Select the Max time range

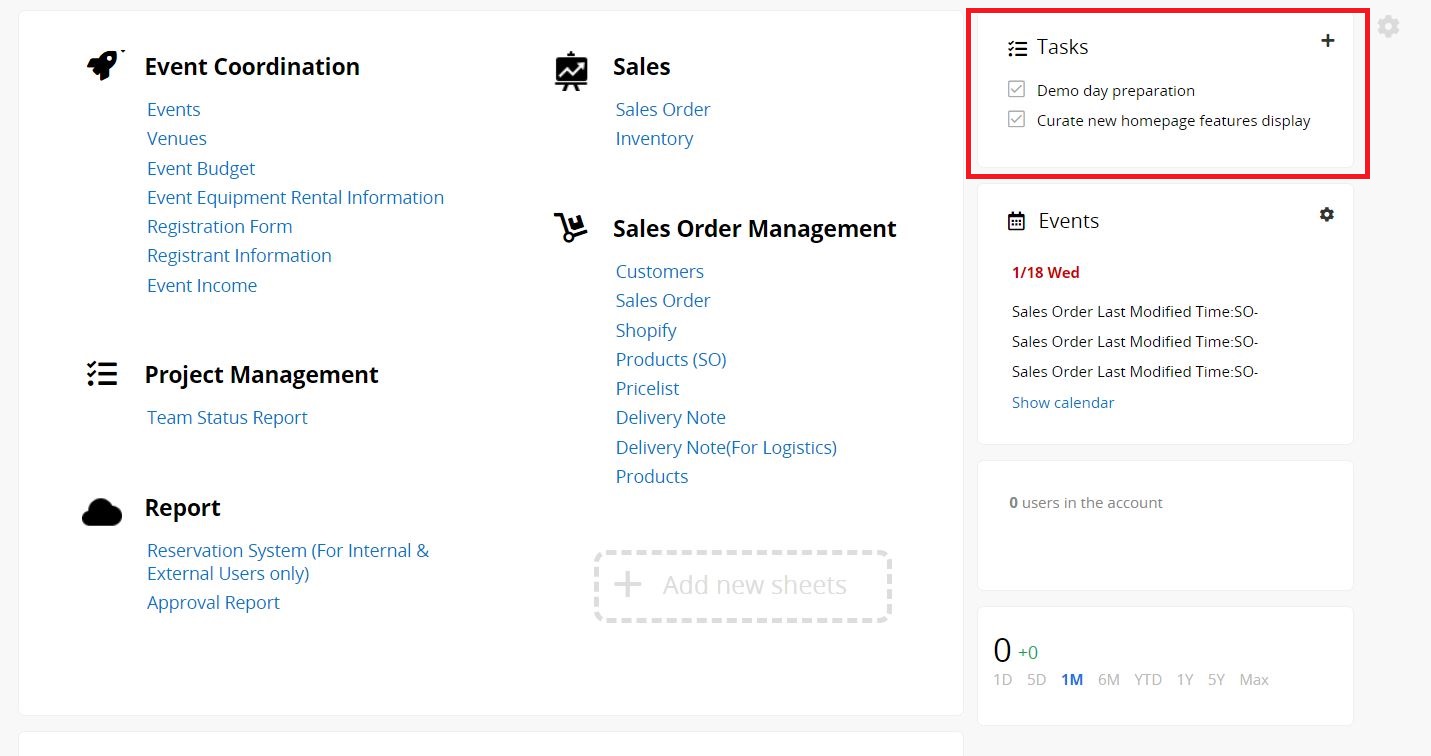tap(1254, 680)
